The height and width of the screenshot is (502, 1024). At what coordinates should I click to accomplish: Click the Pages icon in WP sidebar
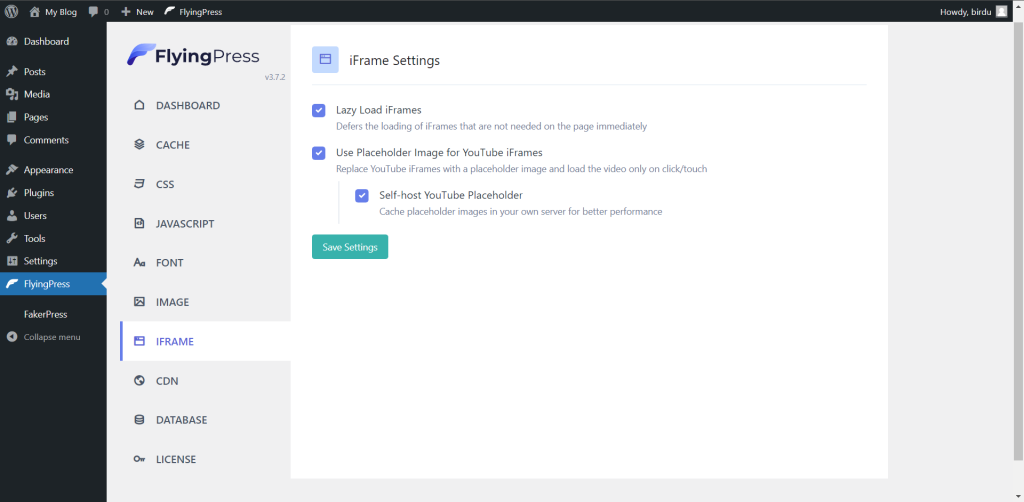point(12,118)
